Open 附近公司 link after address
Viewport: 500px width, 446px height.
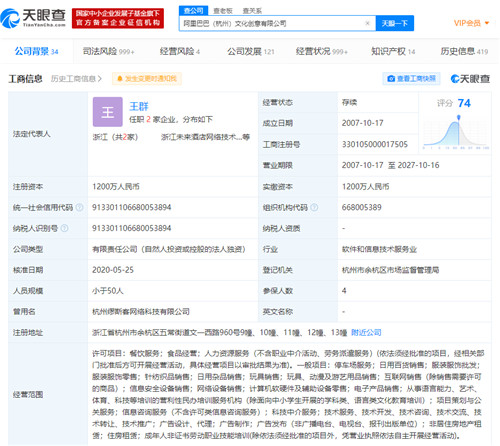pos(366,332)
